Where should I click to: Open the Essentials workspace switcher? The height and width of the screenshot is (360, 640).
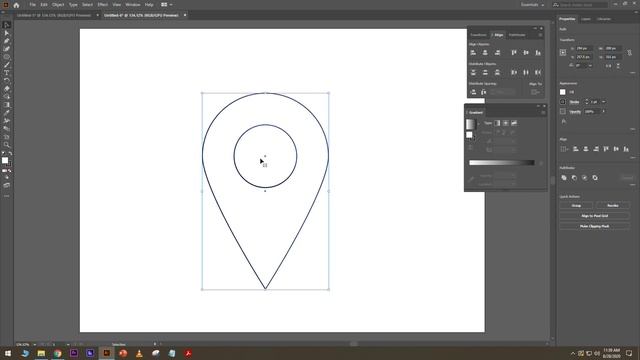tap(532, 5)
